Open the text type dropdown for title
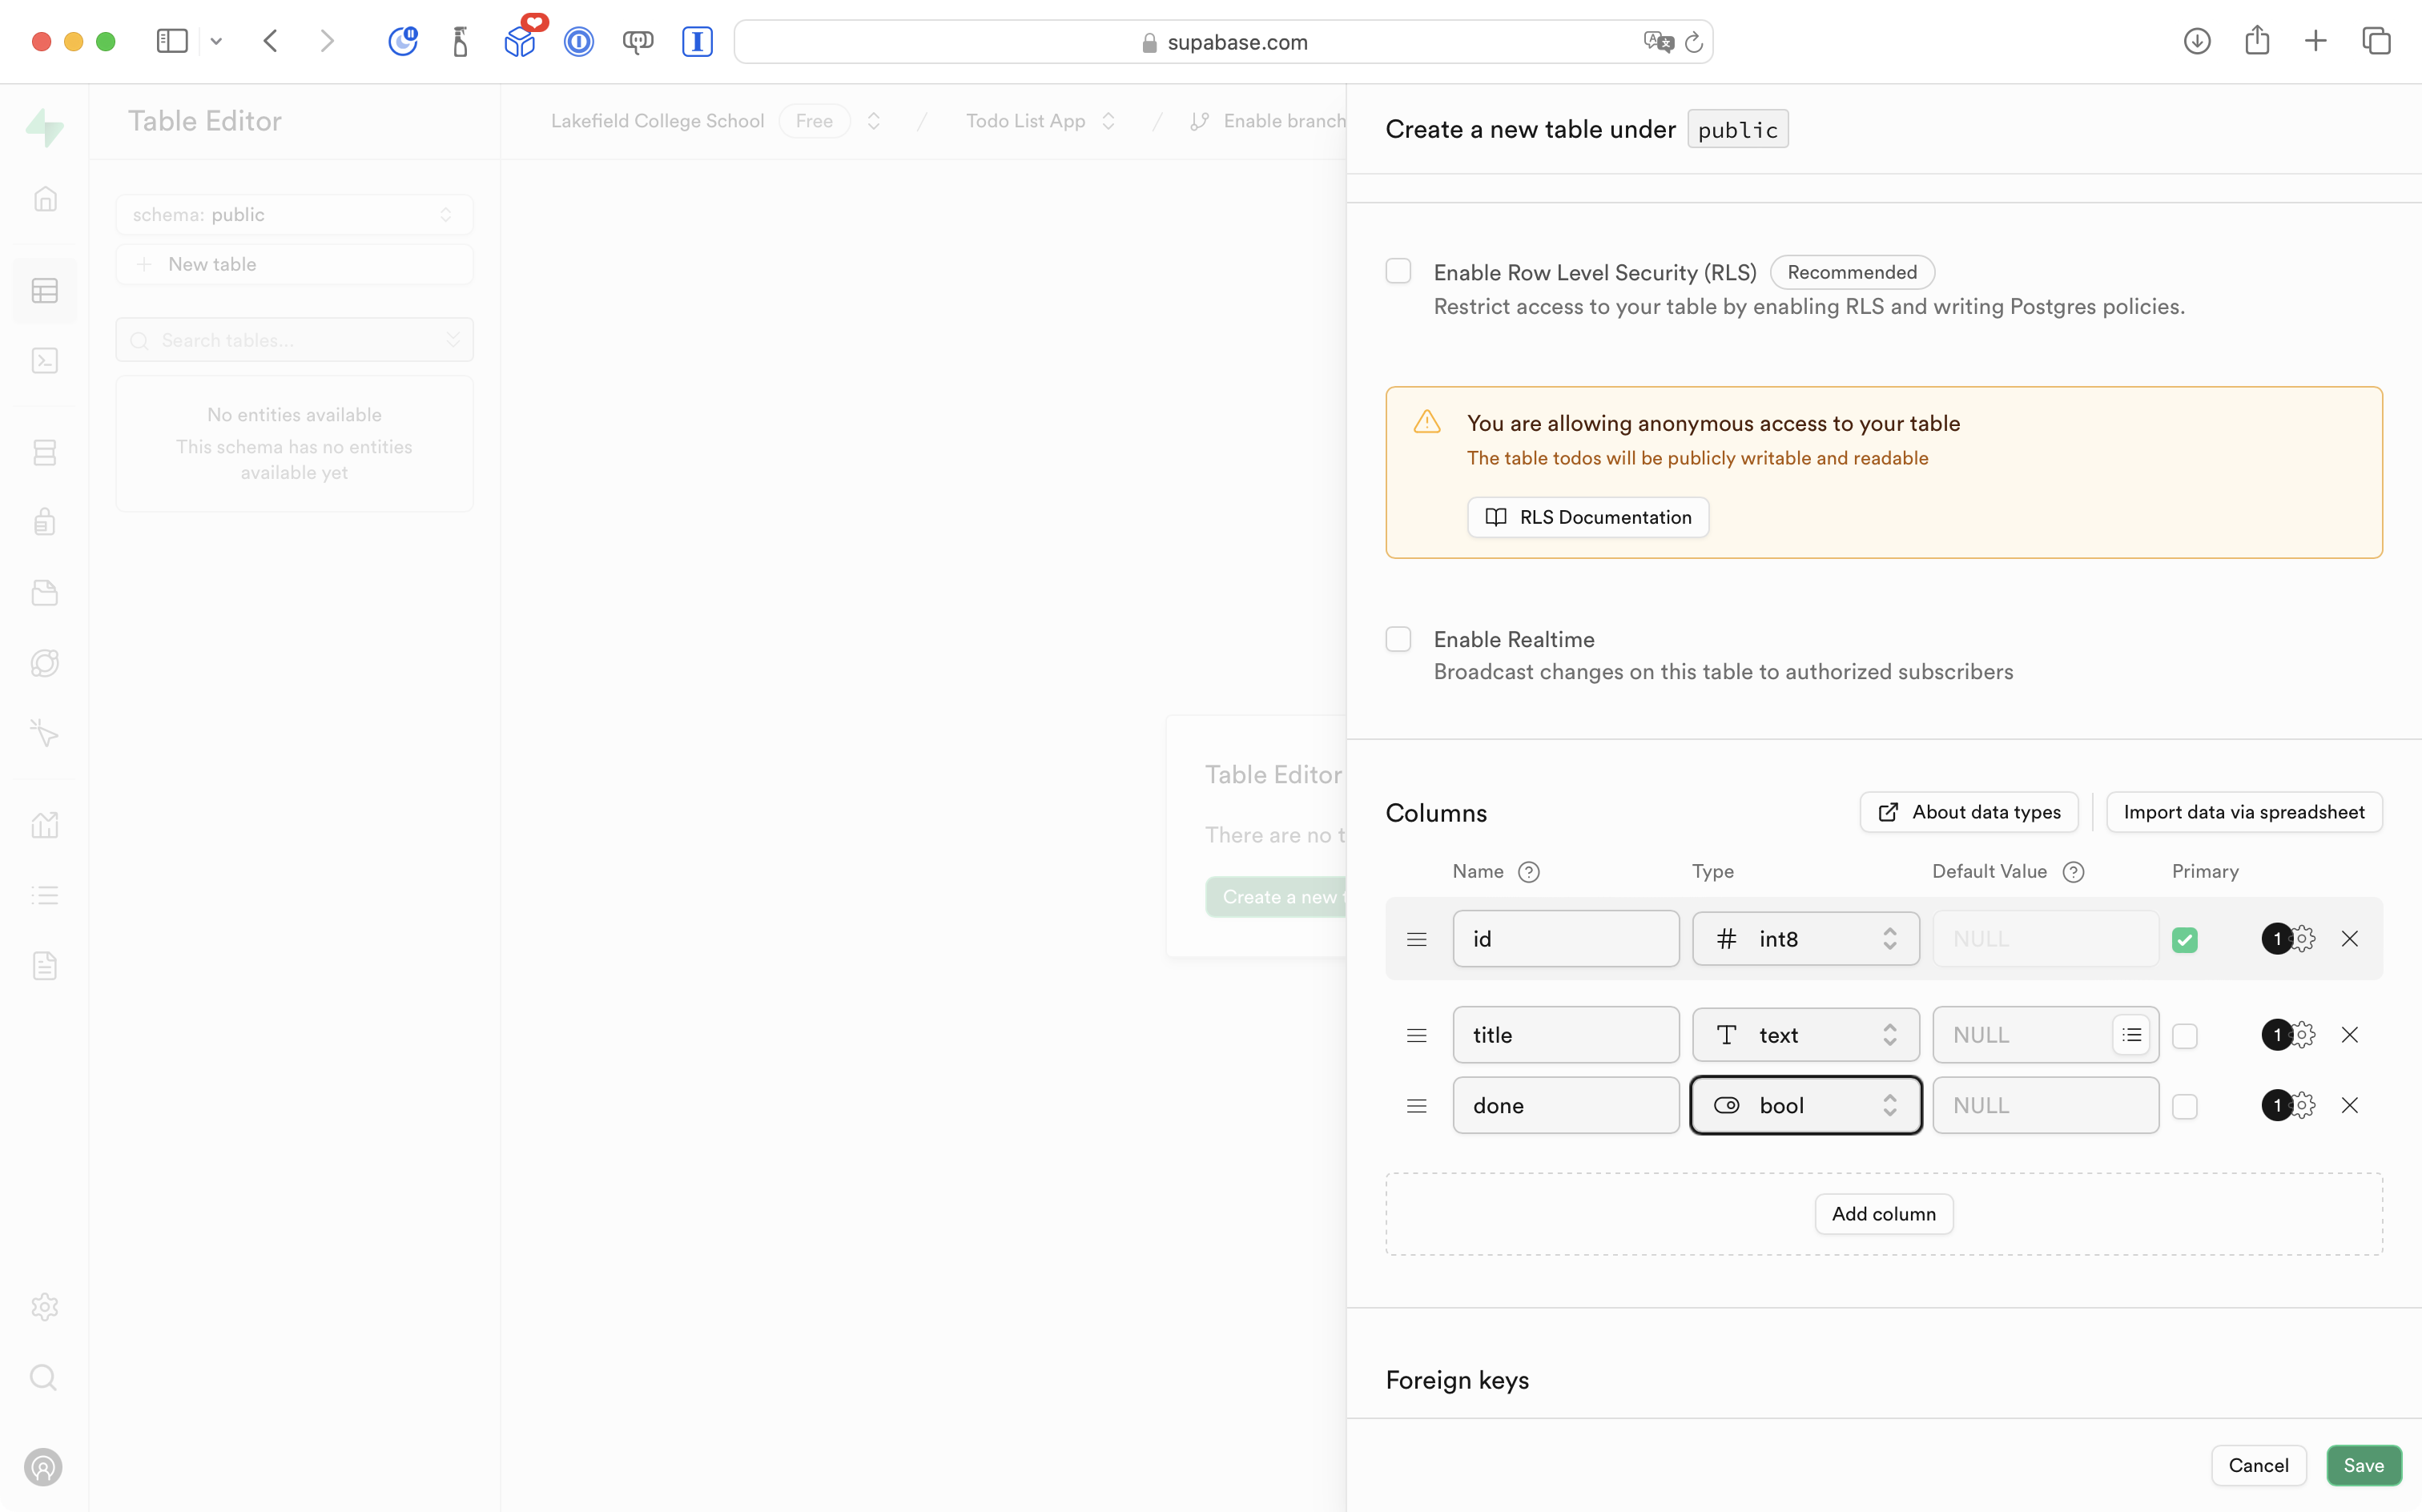The width and height of the screenshot is (2422, 1512). [1805, 1034]
